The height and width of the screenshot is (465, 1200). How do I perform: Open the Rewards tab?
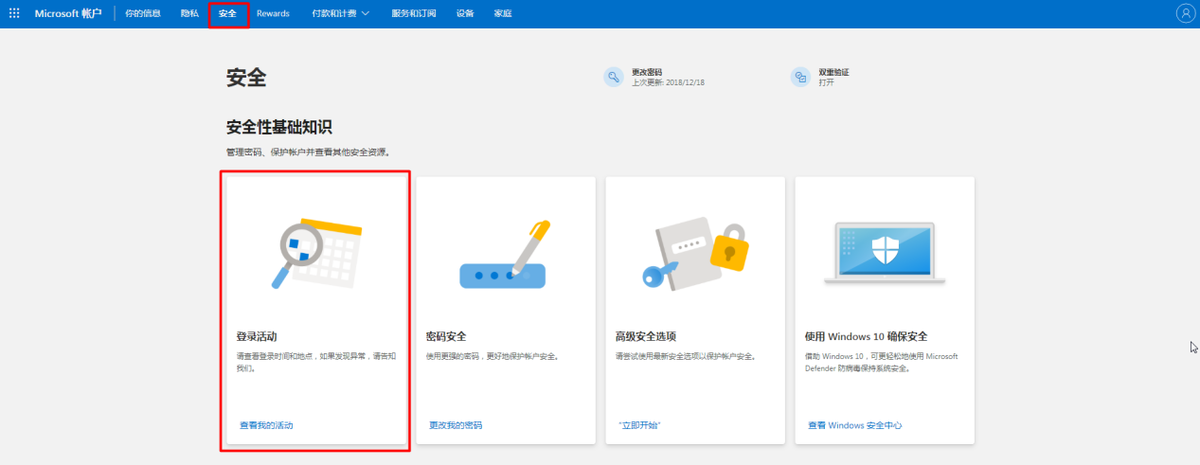click(273, 13)
